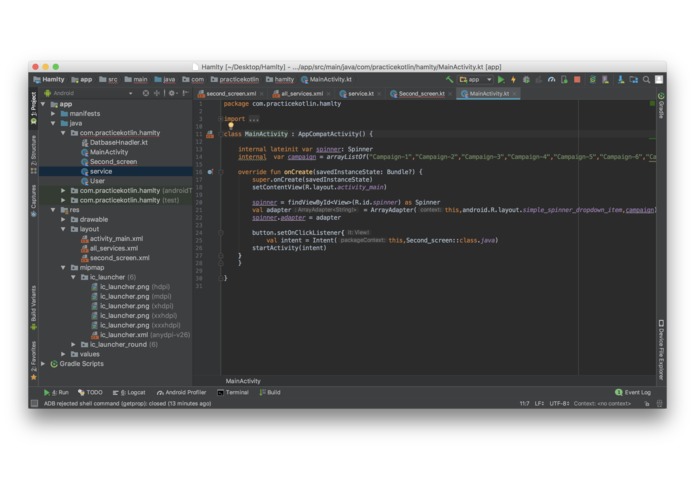The height and width of the screenshot is (494, 695).
Task: Fold the import block expander
Action: coord(220,119)
